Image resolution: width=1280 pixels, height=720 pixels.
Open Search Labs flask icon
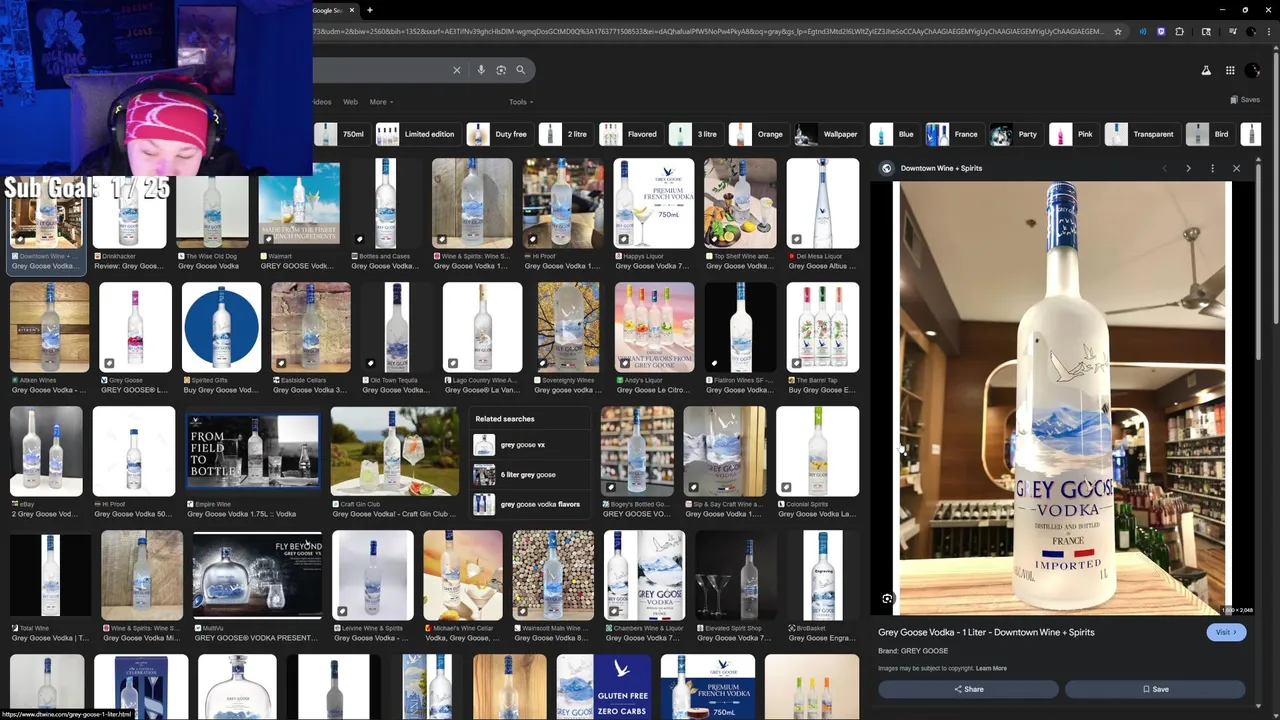coord(1206,71)
